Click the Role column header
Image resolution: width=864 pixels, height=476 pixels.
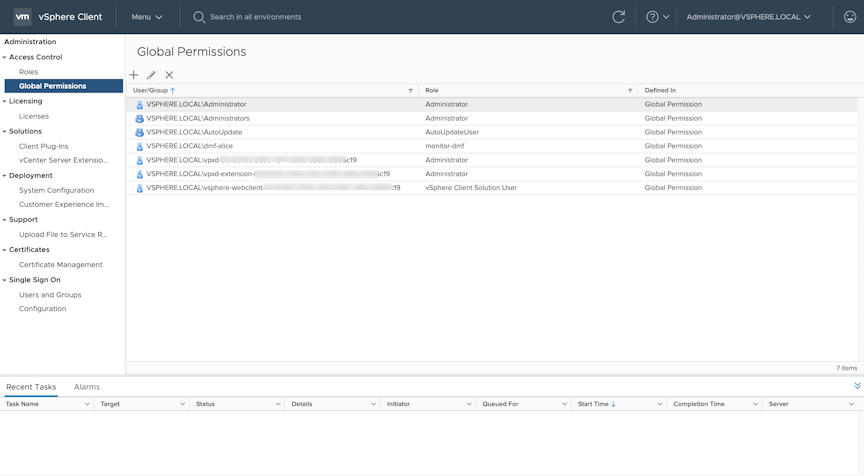(x=431, y=90)
